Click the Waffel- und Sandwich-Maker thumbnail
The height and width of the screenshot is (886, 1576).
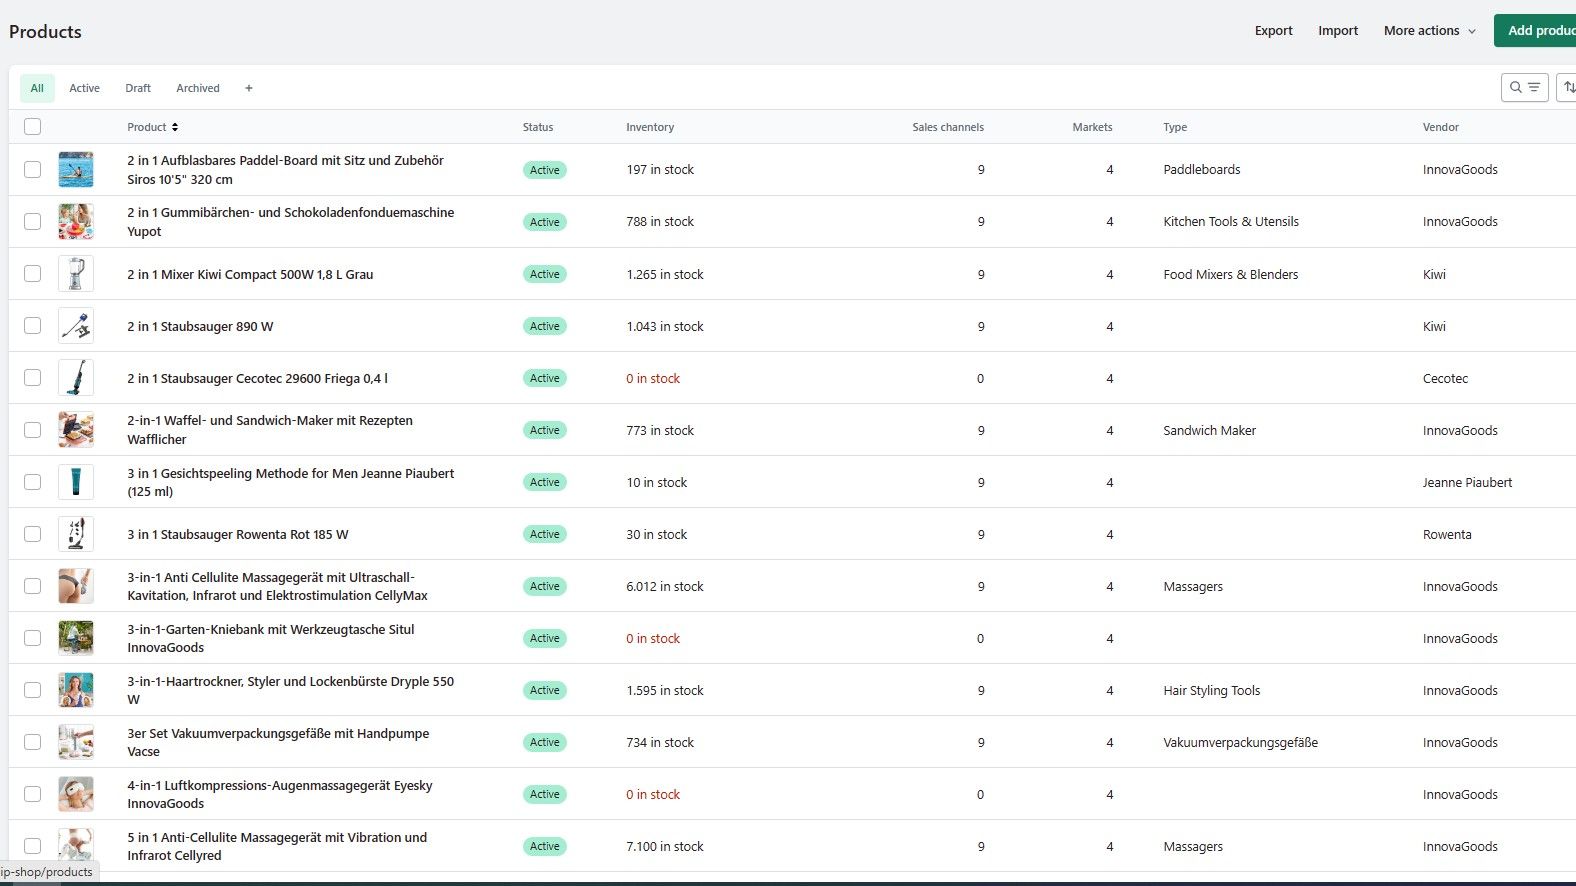point(76,430)
